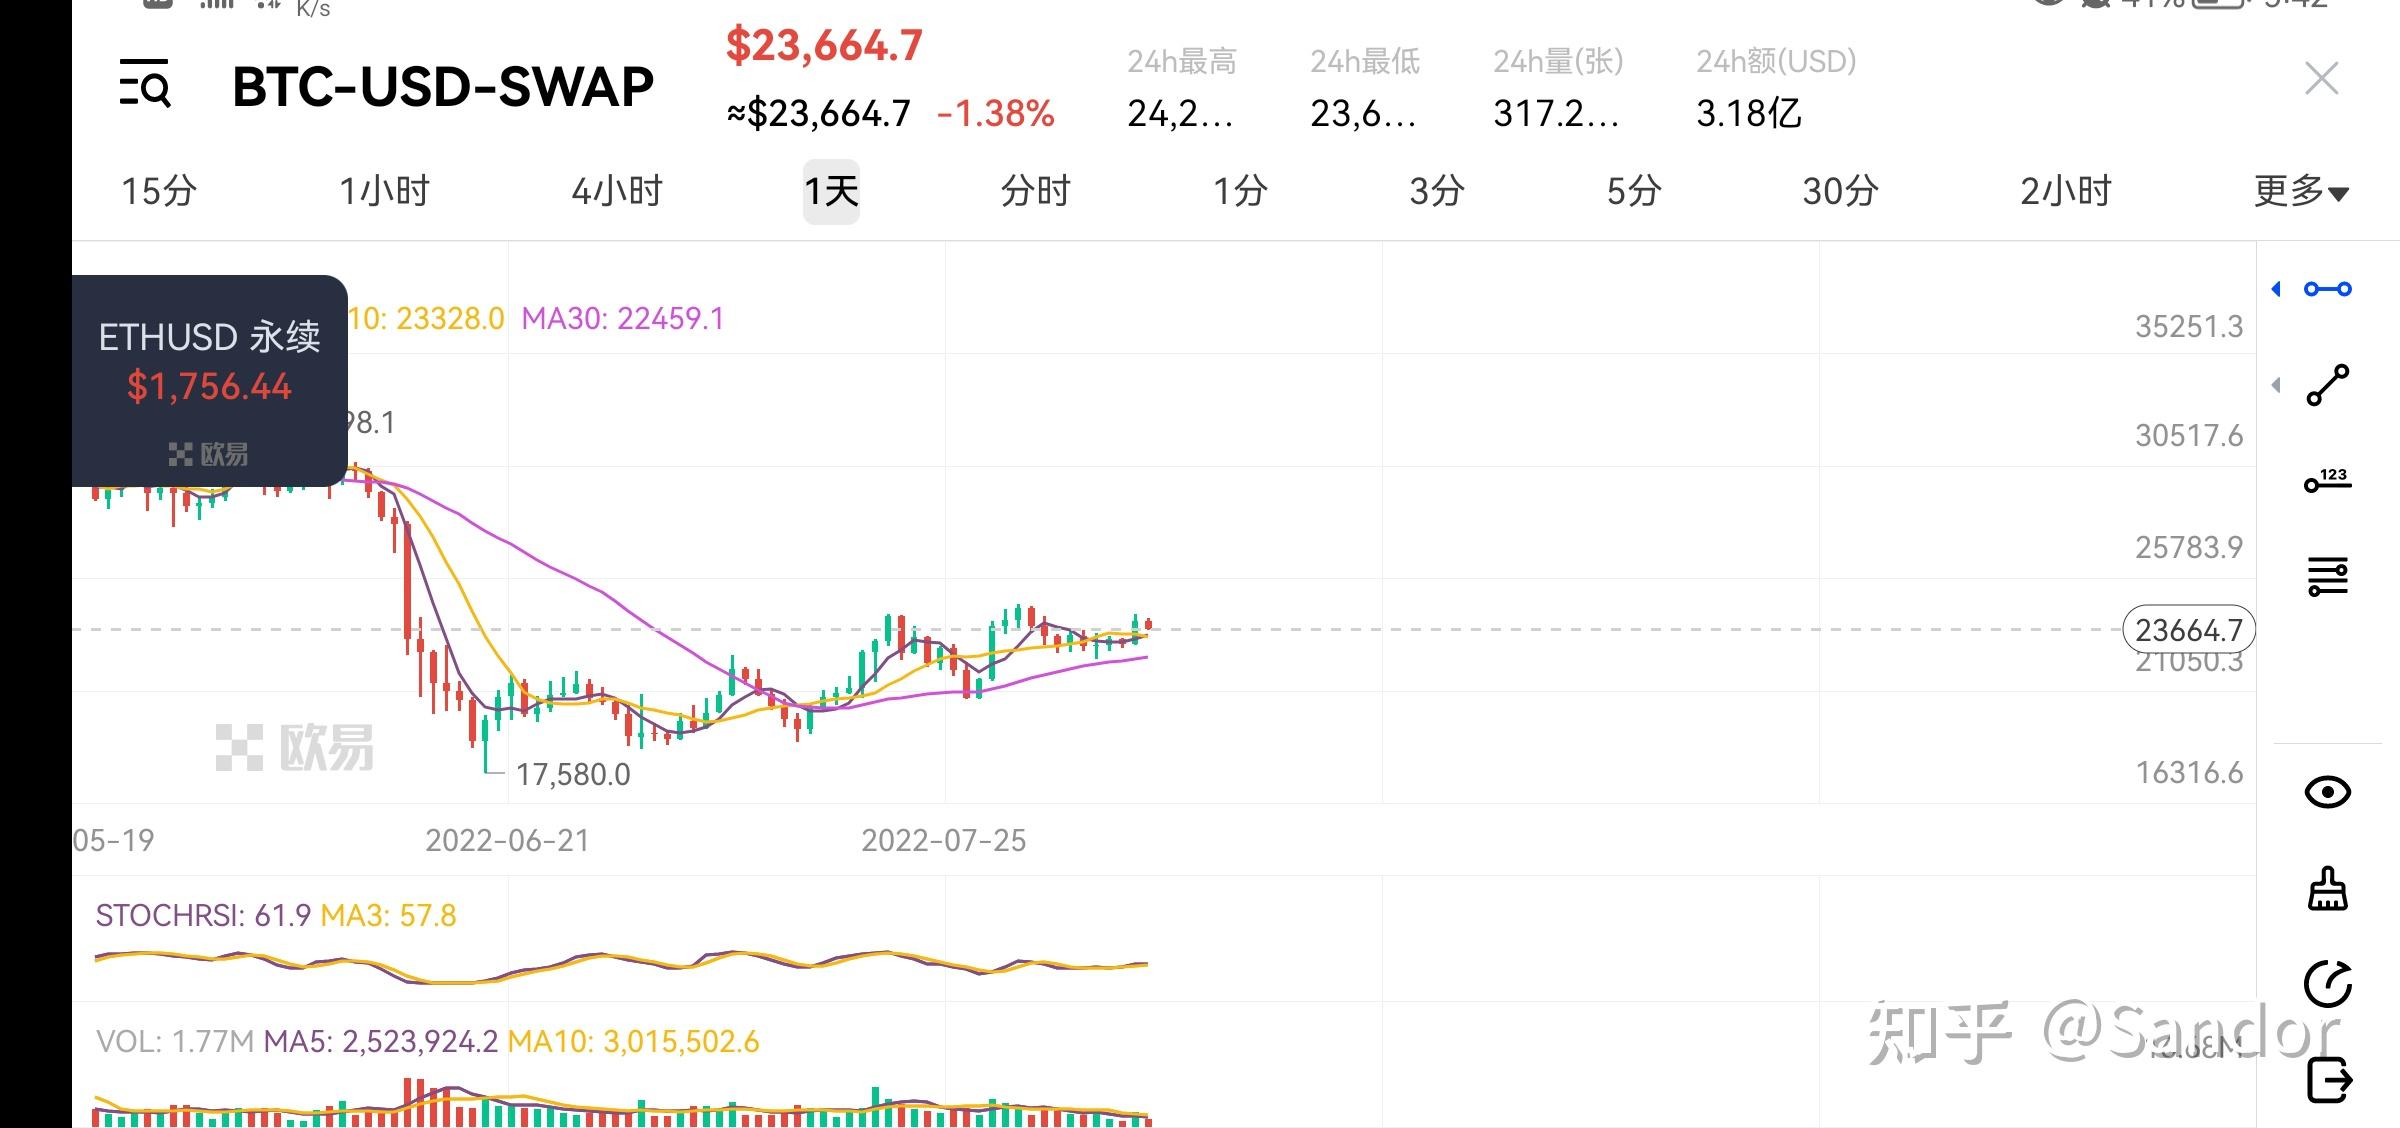Switch to the 1分 timeframe
Image resolution: width=2400 pixels, height=1128 pixels.
(1240, 191)
